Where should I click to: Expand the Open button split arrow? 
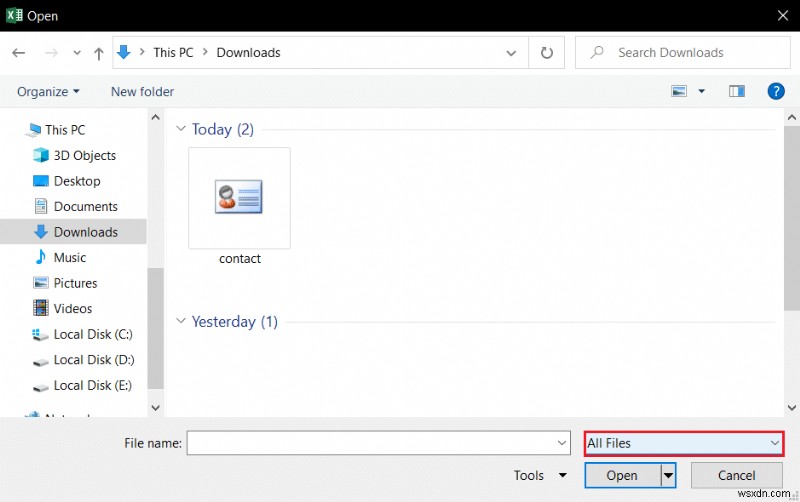click(668, 475)
